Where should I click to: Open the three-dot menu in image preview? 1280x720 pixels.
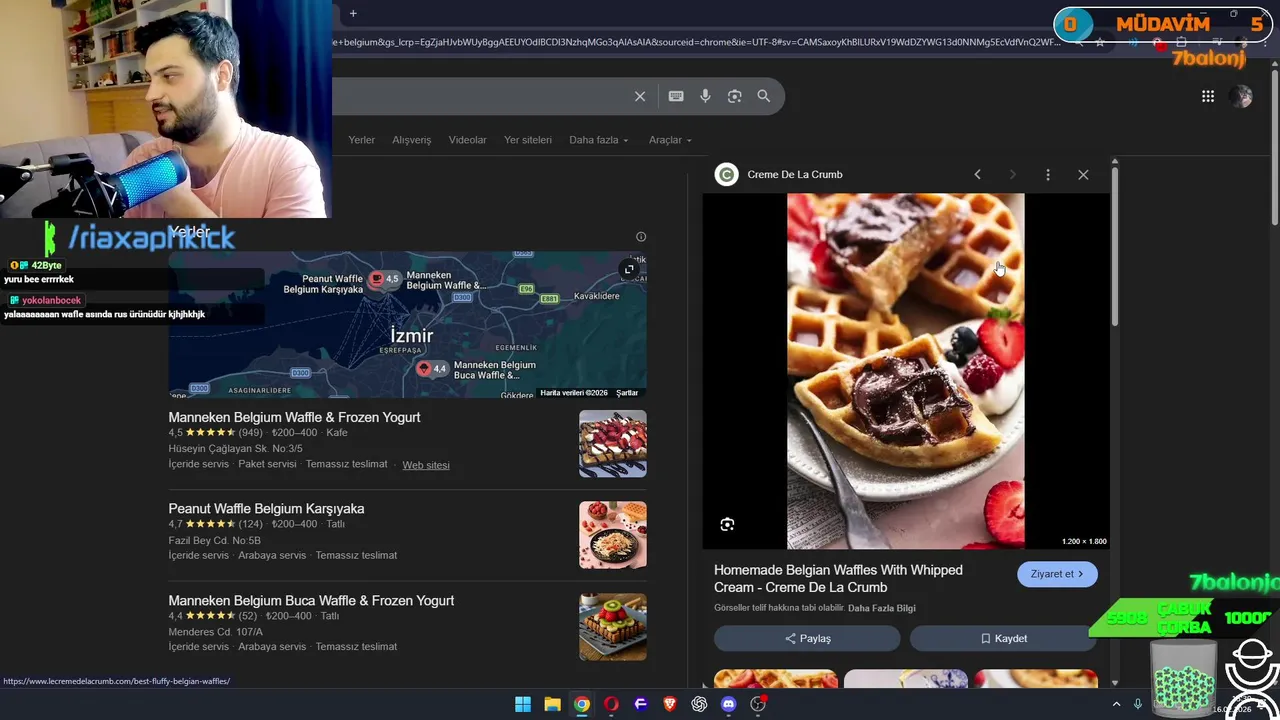1047,174
